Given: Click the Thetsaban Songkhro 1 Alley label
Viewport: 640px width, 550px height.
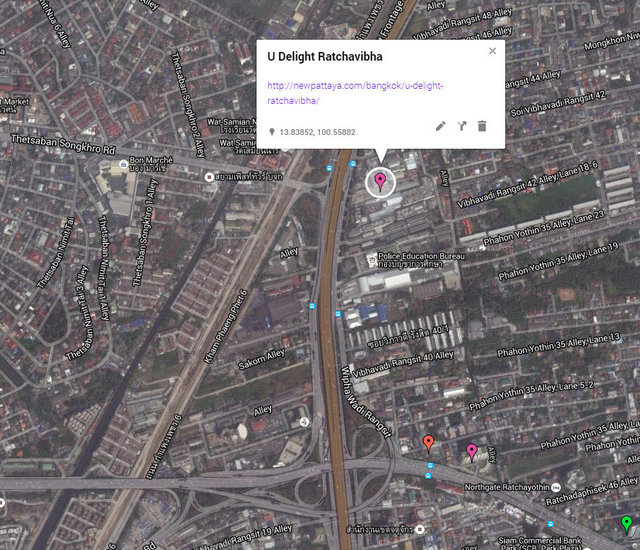Looking at the screenshot, I should [144, 233].
